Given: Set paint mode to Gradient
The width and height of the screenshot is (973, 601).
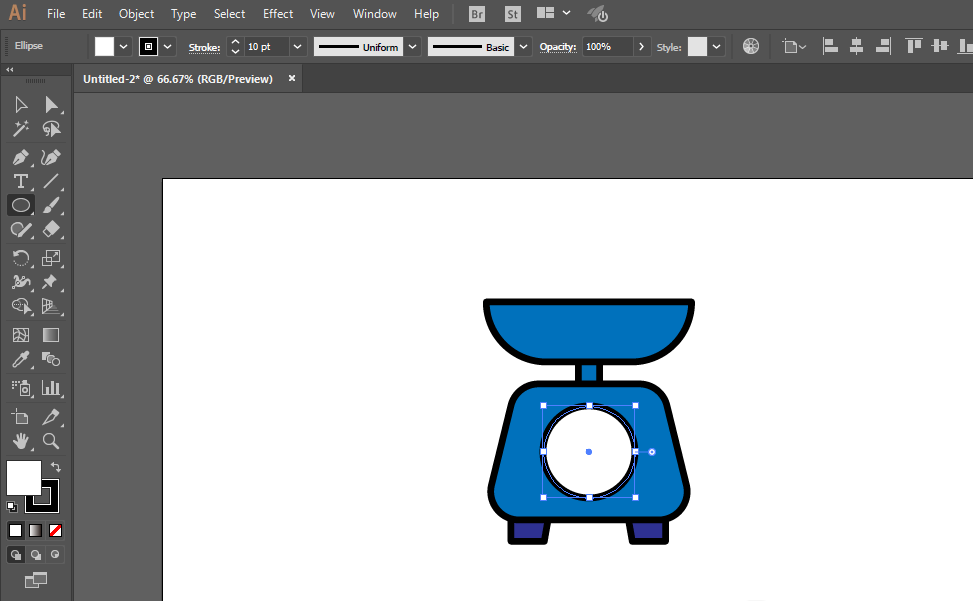Looking at the screenshot, I should coord(35,530).
